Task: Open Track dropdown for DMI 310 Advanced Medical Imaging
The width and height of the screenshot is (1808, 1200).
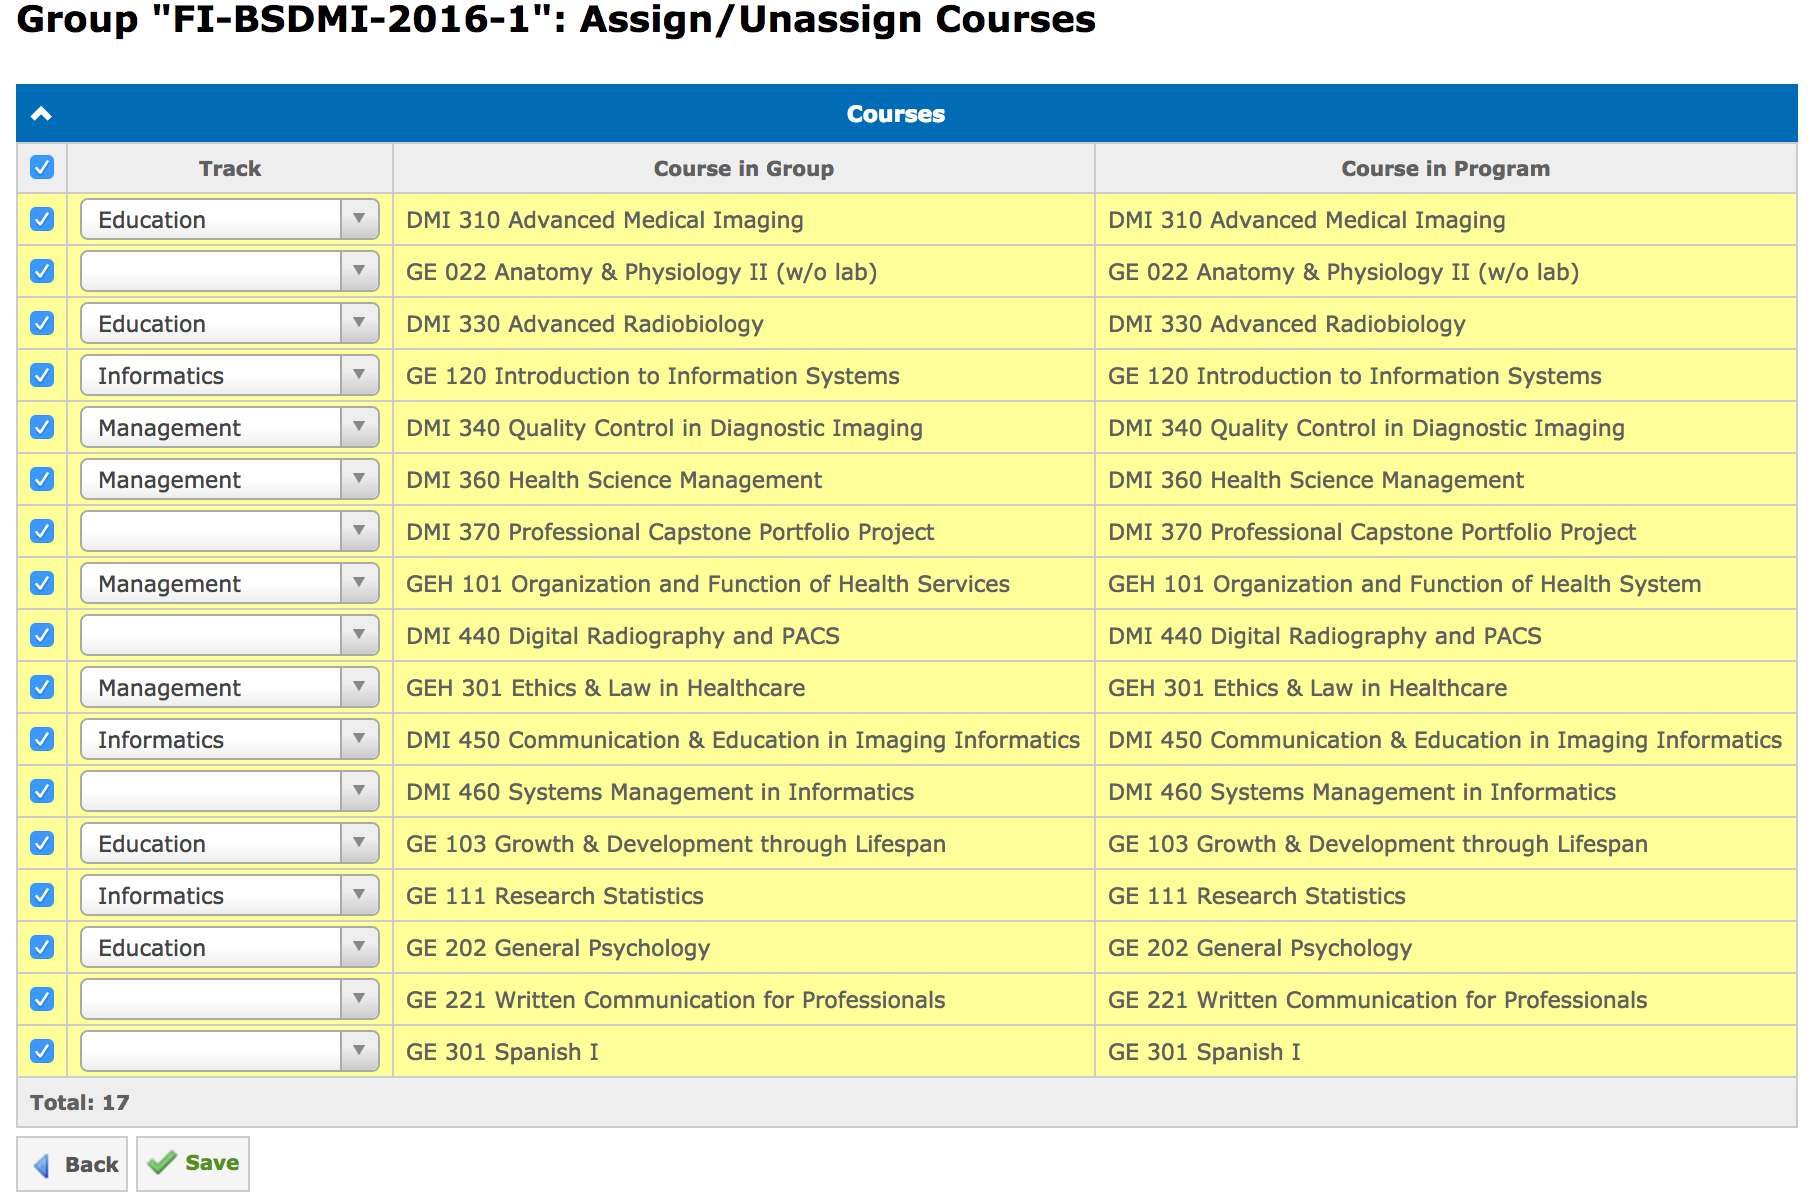Action: pos(230,219)
